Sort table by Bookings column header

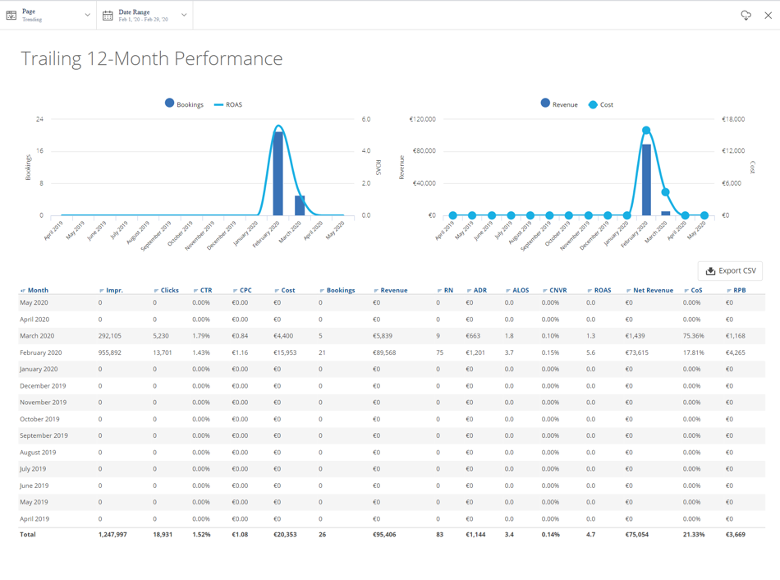point(337,290)
